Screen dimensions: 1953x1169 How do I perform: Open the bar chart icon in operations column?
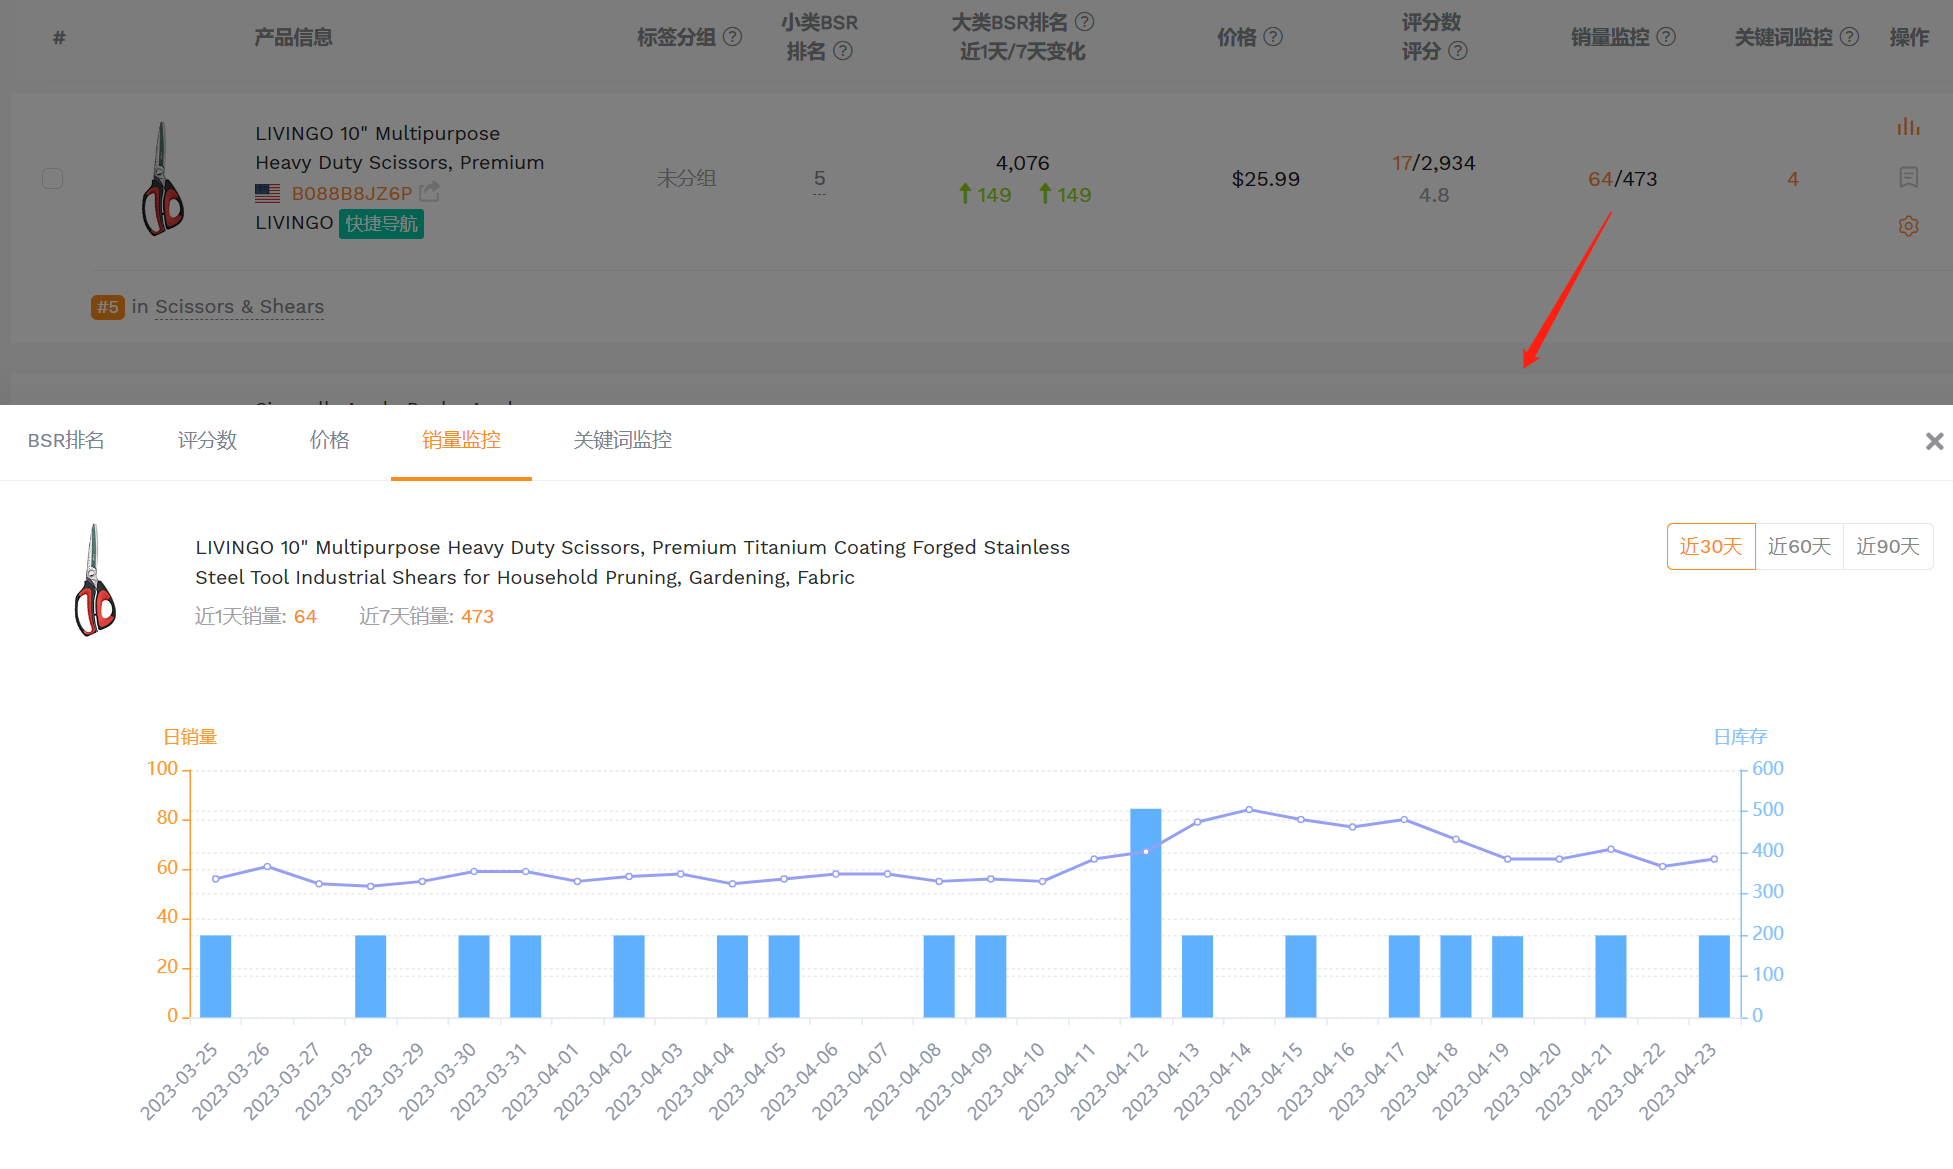(x=1908, y=127)
